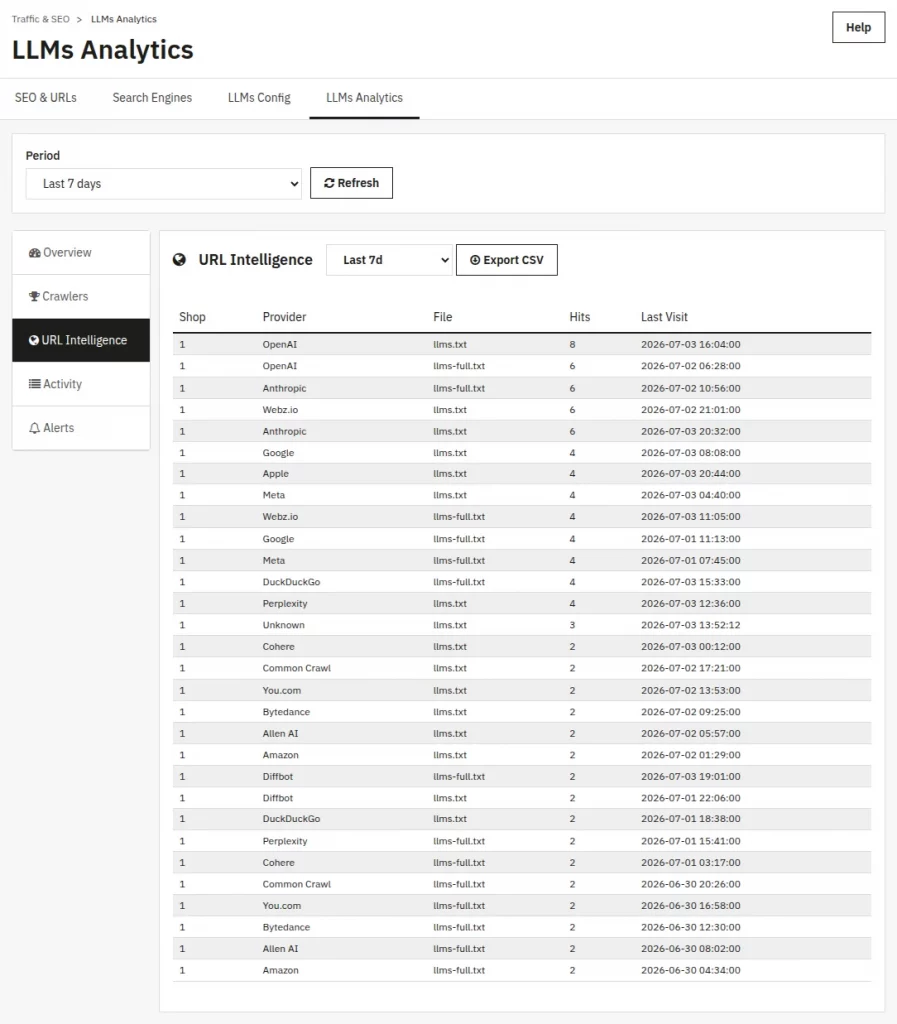The height and width of the screenshot is (1024, 897).
Task: Click timestamp 2026-06-30 16:58:00
Action: pos(691,906)
